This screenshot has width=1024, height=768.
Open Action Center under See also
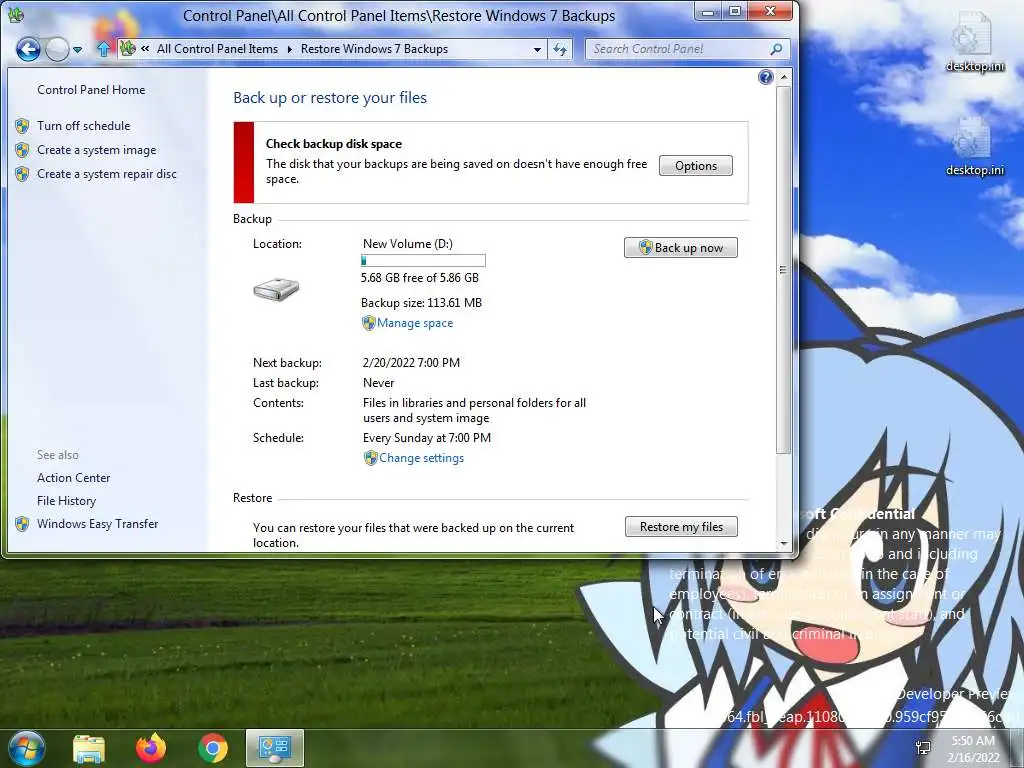(x=74, y=478)
